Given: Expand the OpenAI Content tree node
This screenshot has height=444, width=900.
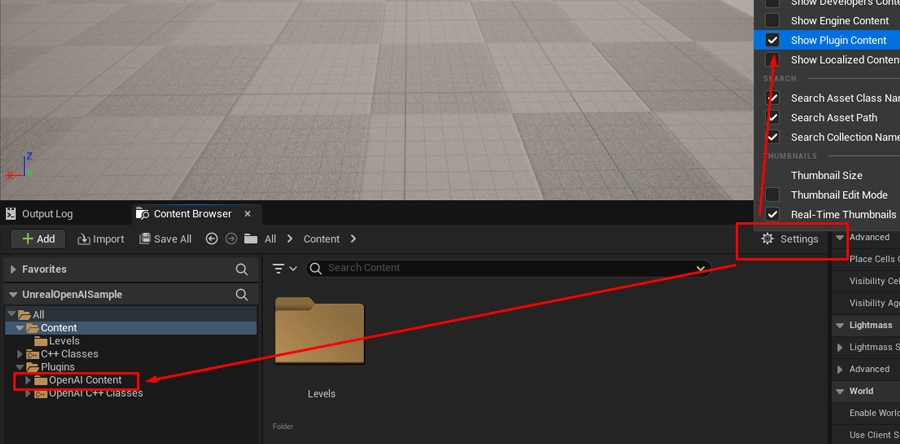Looking at the screenshot, I should pos(27,380).
